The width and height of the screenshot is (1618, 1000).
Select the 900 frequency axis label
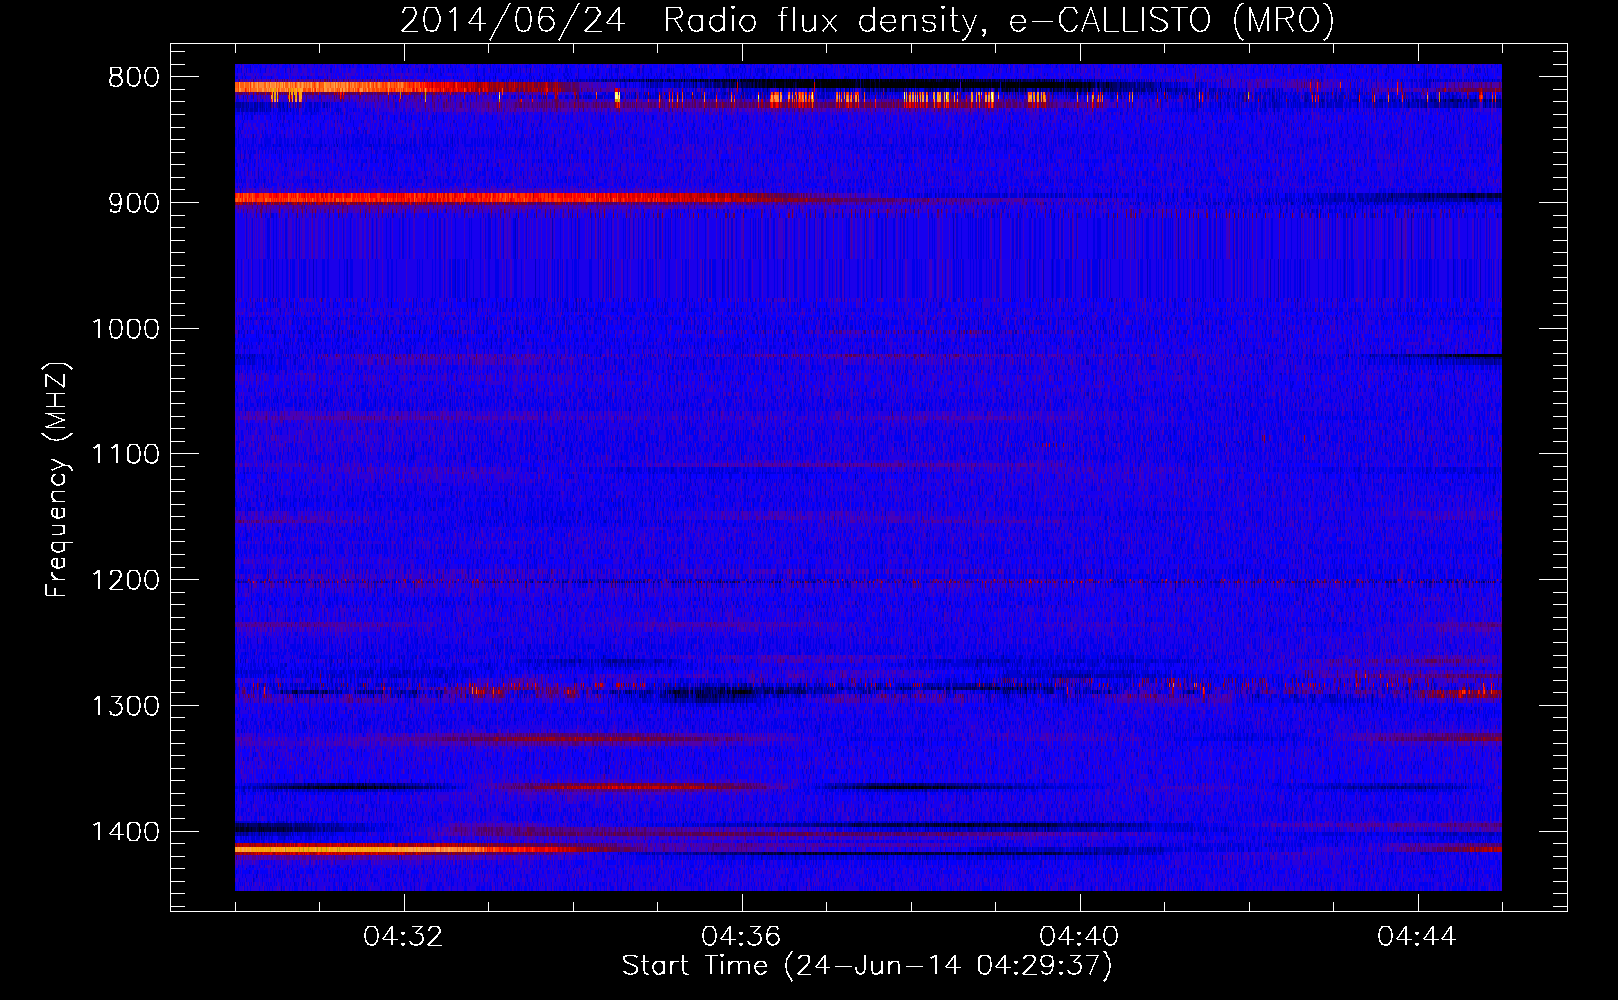tap(133, 203)
